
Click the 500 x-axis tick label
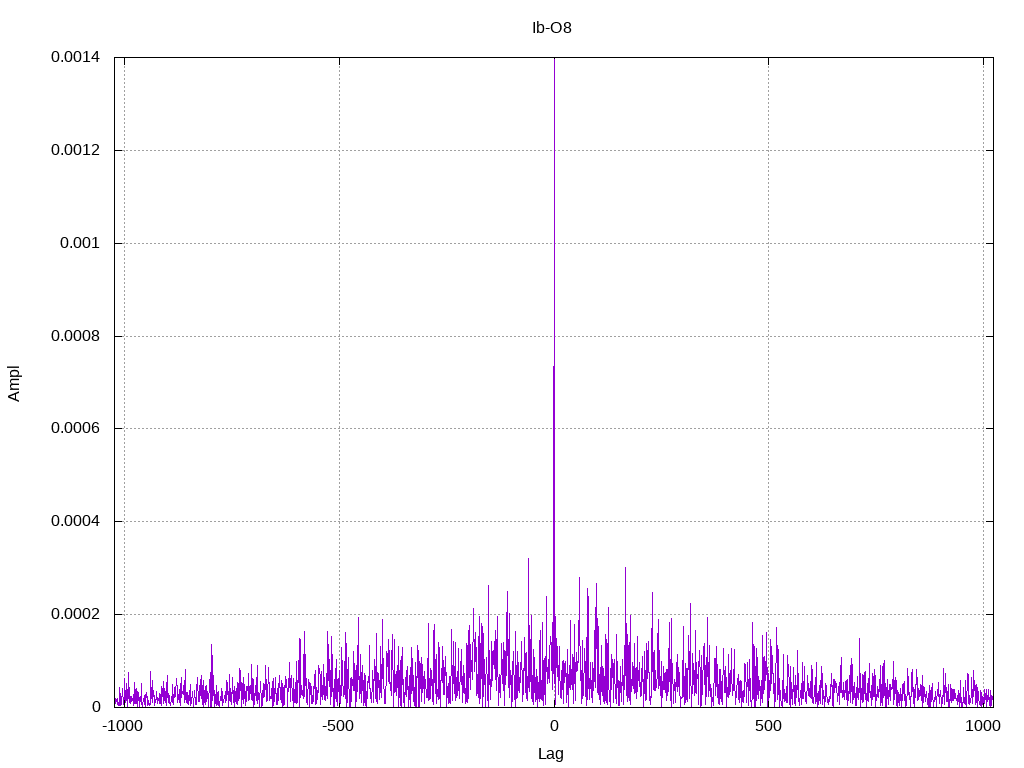[x=768, y=726]
